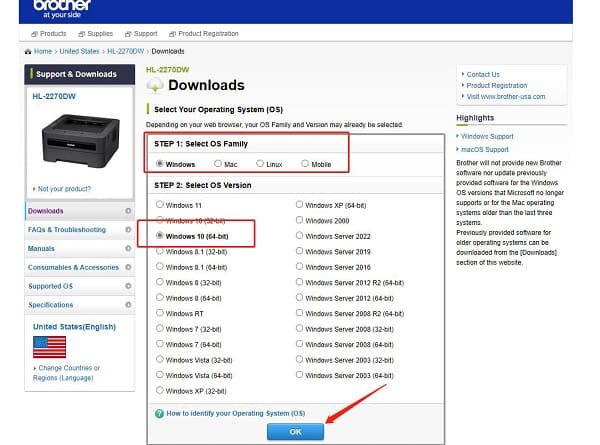Screen dimensions: 600x445
Task: Go to Home in breadcrumb
Action: (x=43, y=51)
